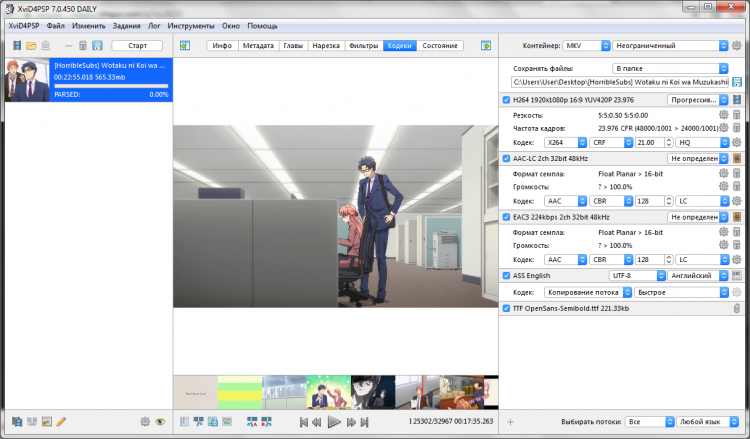
Task: Click the green icon left of Инфо tab
Action: (x=185, y=45)
